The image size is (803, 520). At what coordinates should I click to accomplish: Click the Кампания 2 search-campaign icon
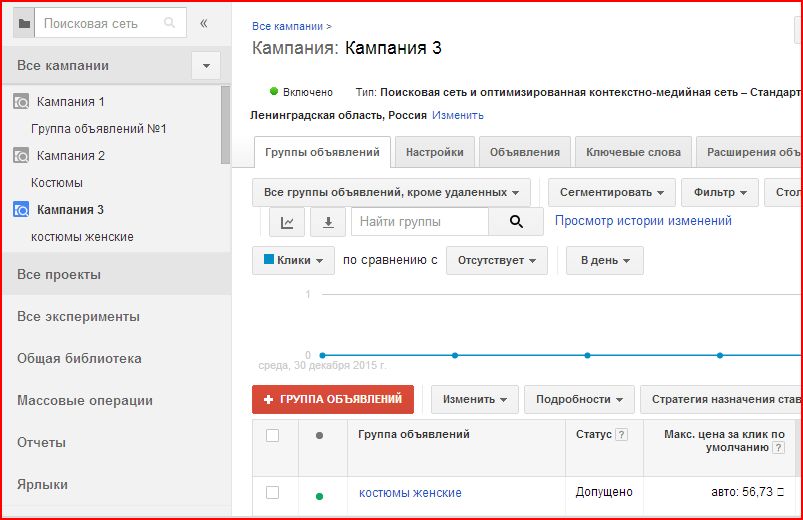(x=21, y=155)
